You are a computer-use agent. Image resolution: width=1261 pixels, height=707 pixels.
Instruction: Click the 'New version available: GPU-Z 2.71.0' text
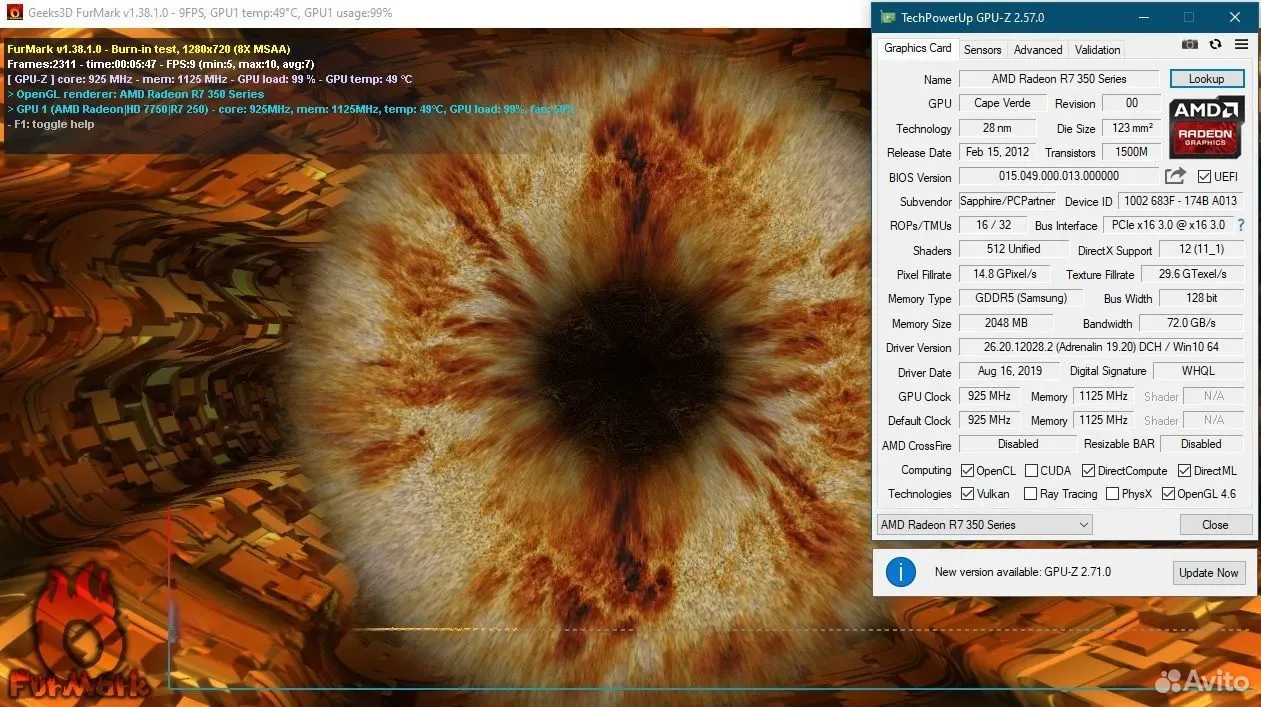point(1023,572)
